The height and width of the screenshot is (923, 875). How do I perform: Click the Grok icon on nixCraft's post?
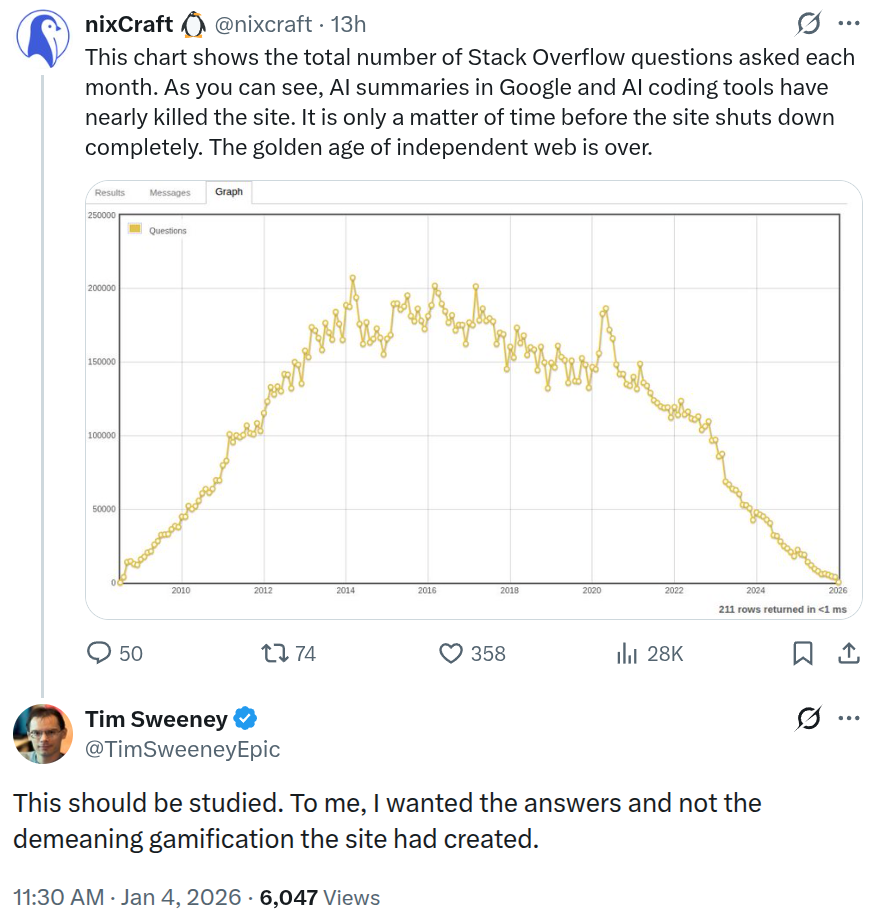[806, 23]
